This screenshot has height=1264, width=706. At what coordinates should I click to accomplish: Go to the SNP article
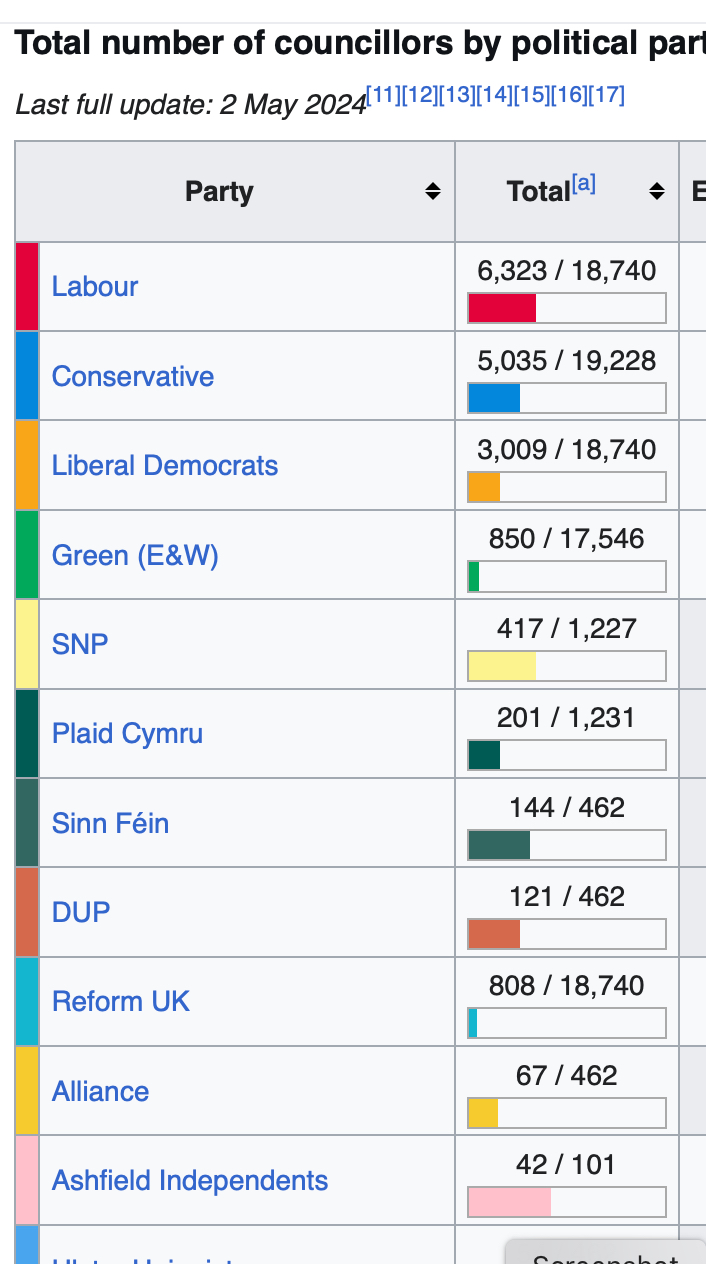tap(80, 644)
